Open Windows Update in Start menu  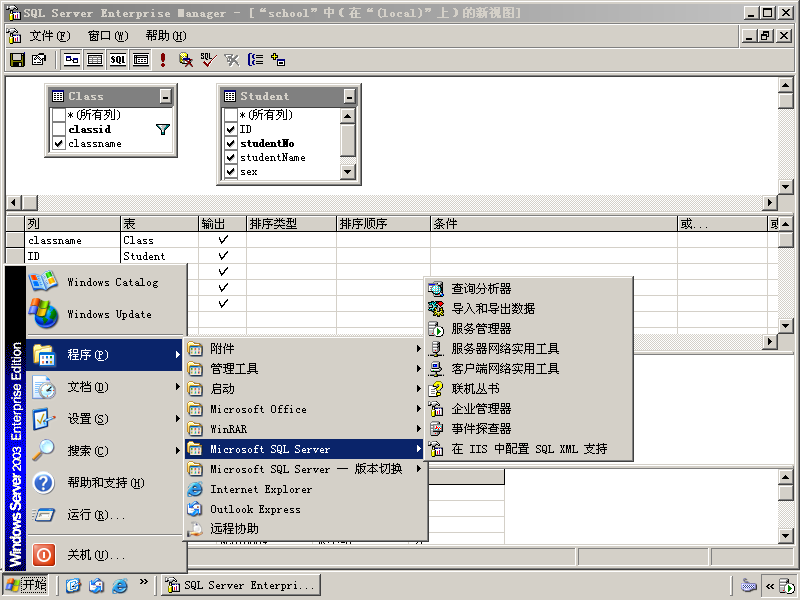point(106,314)
